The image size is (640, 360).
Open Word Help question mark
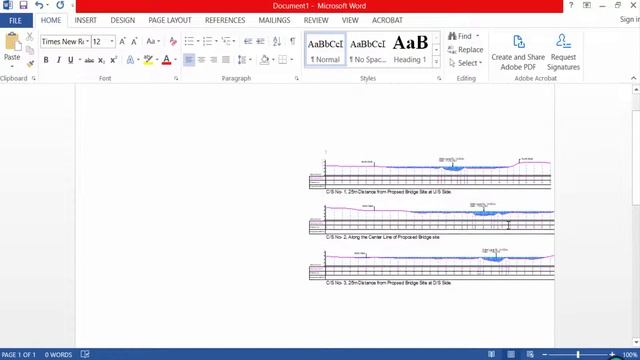[571, 5]
